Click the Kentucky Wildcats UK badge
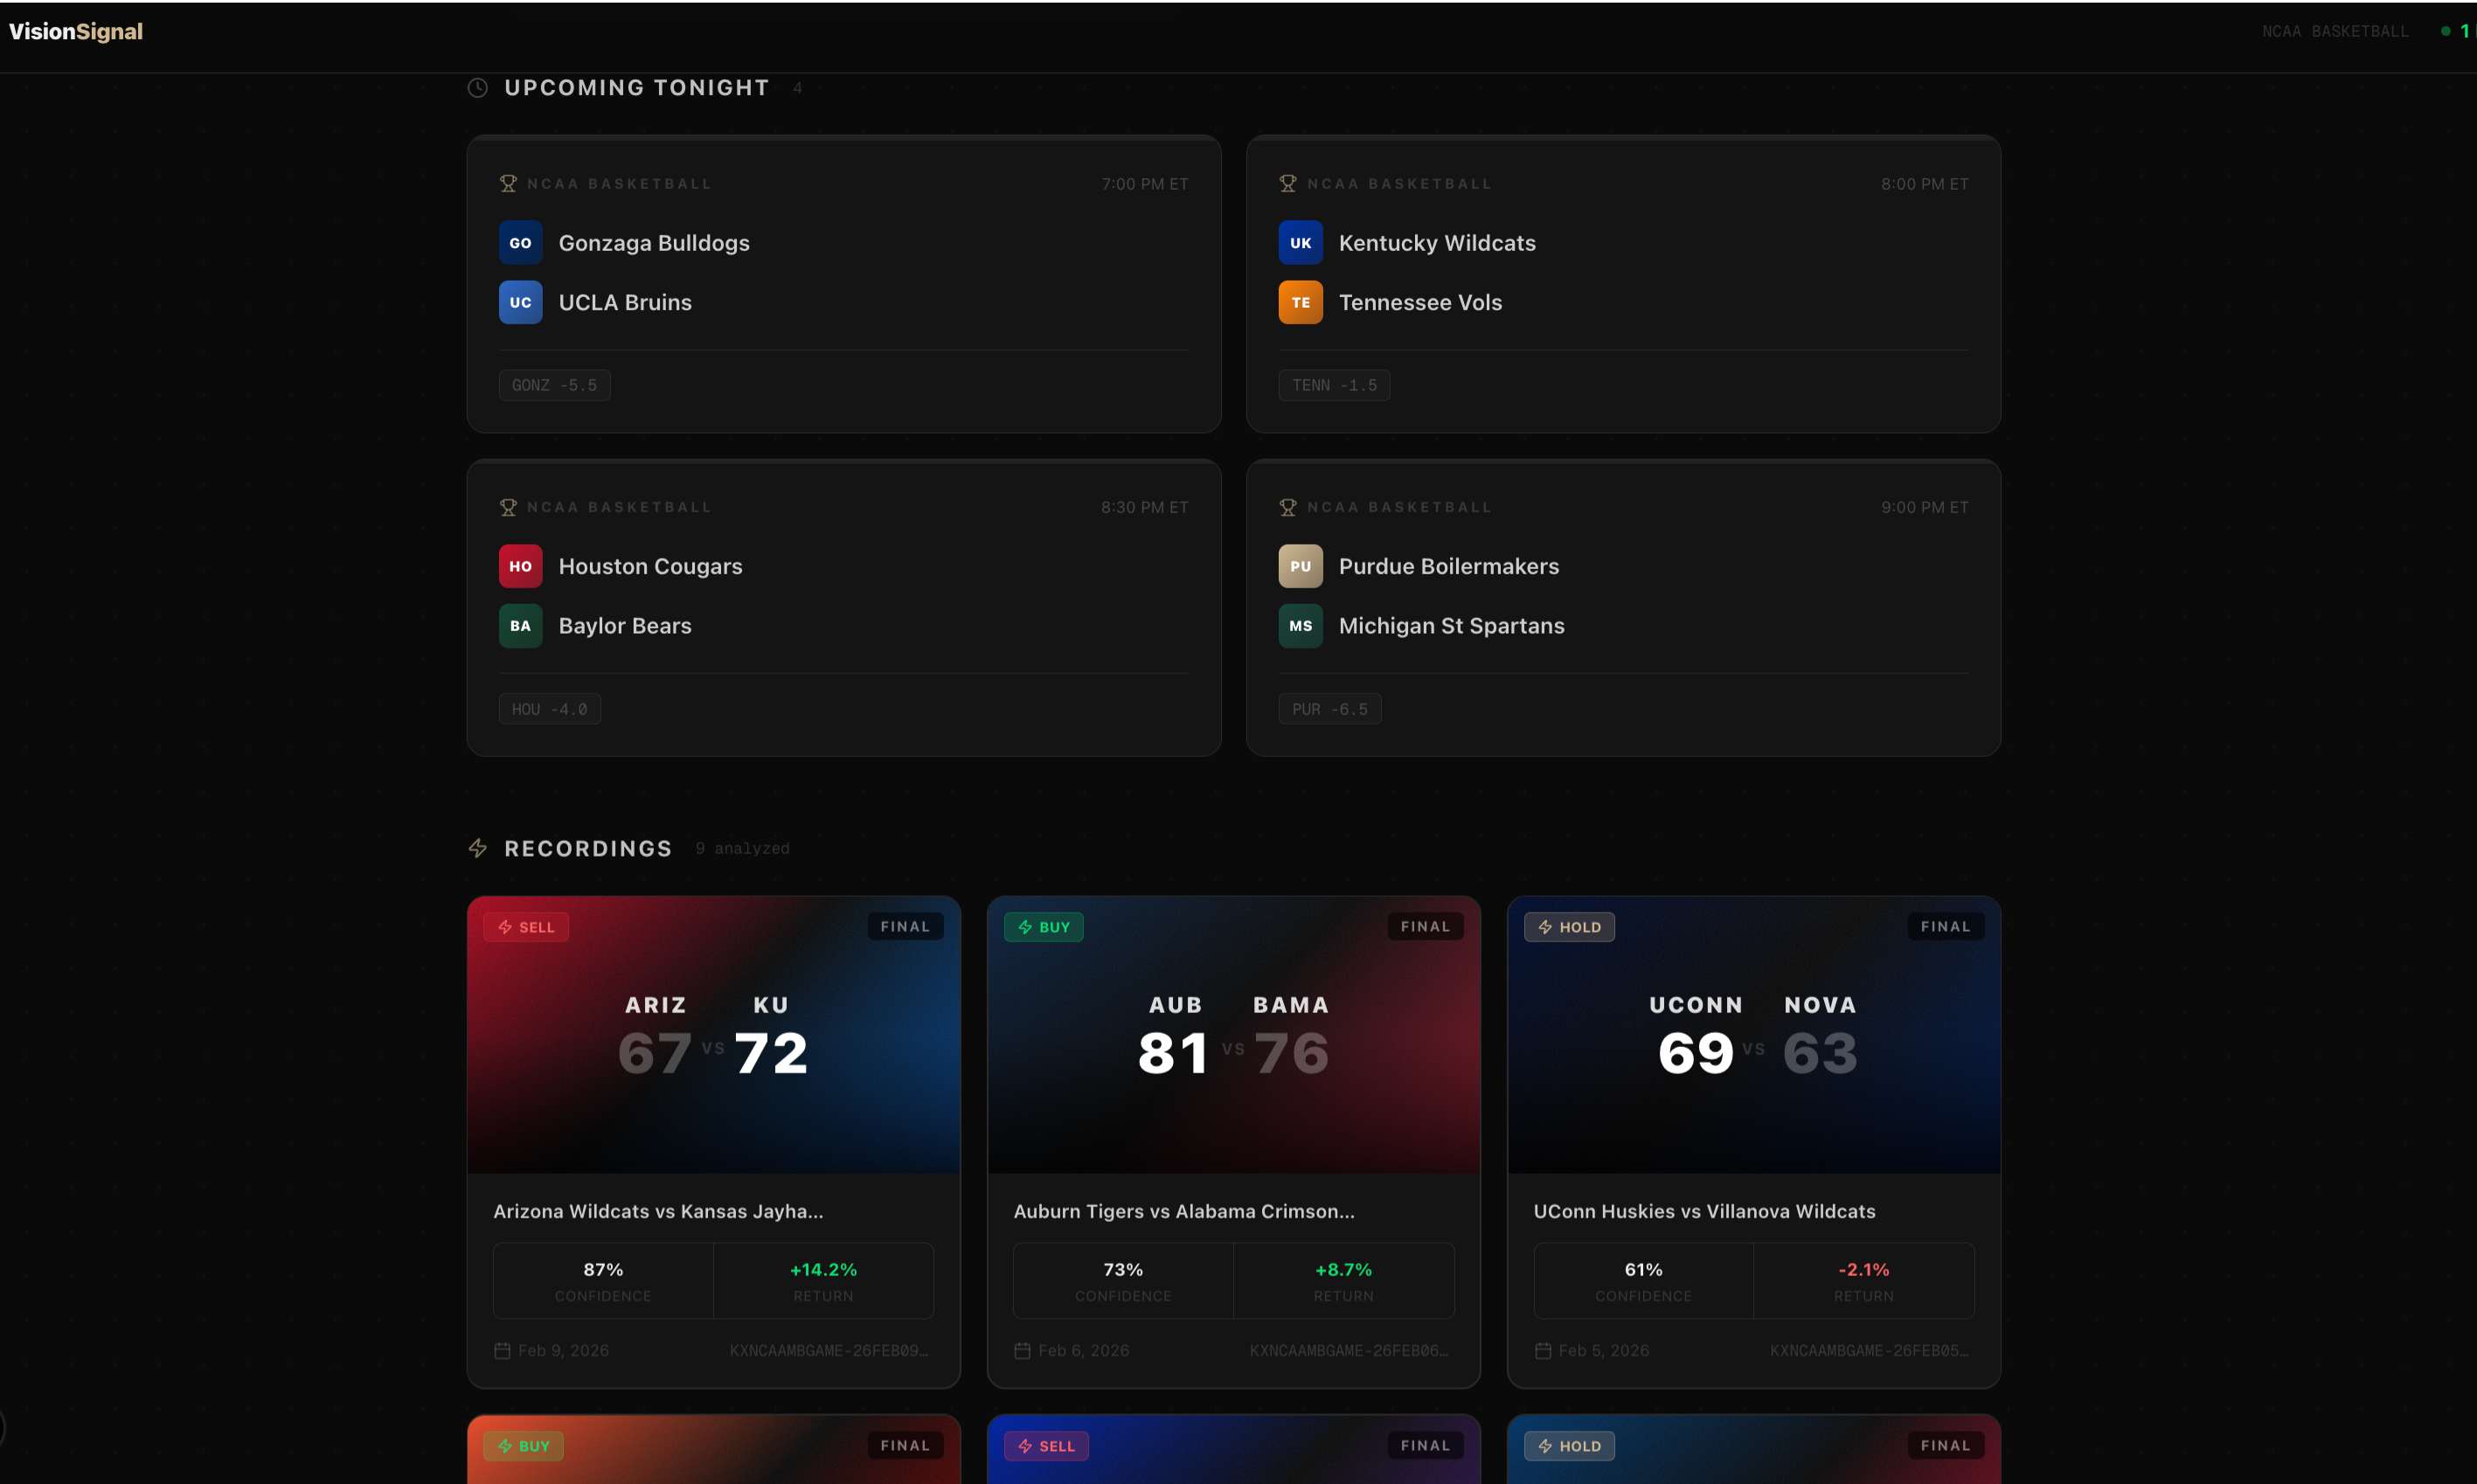 pos(1300,243)
